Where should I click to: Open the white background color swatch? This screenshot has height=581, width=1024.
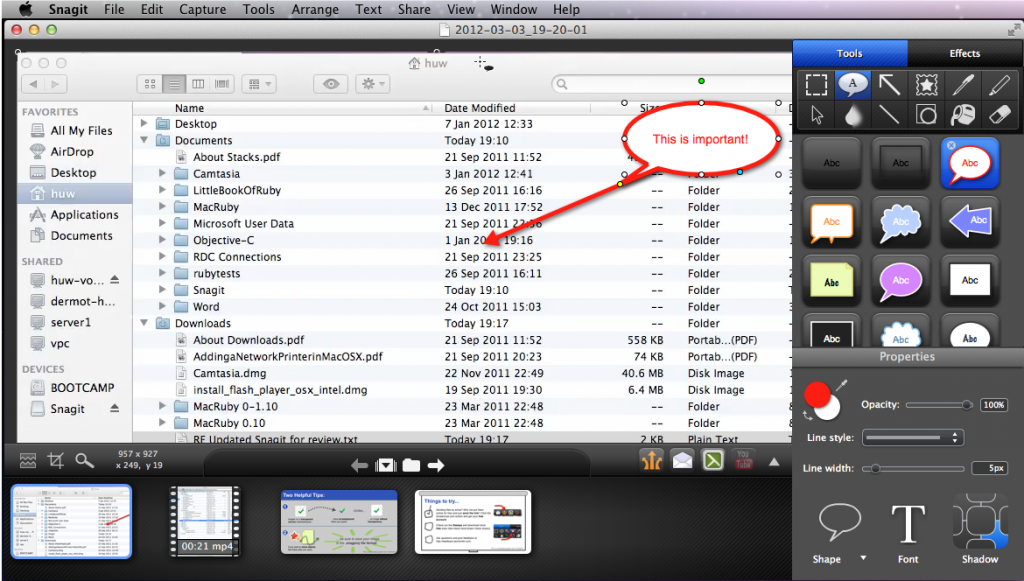830,411
